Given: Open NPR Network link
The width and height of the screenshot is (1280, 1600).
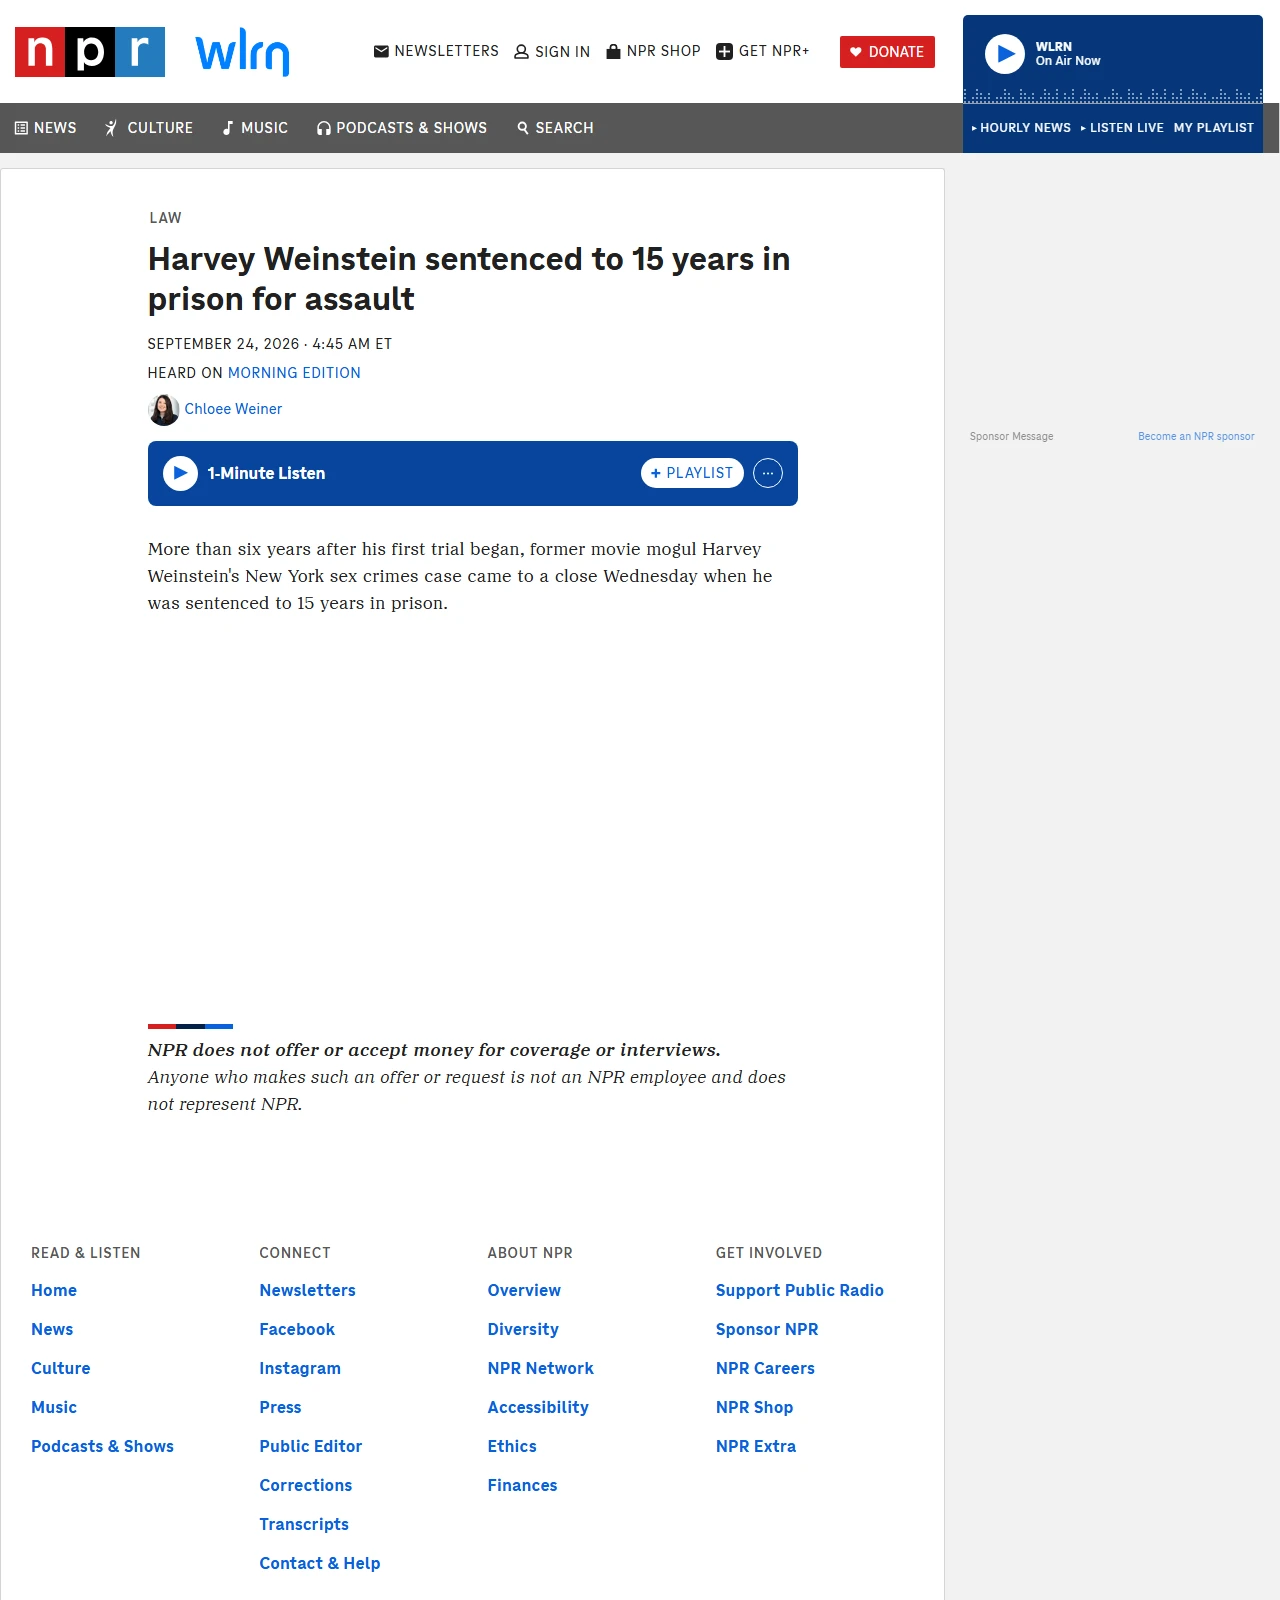Looking at the screenshot, I should (541, 1369).
